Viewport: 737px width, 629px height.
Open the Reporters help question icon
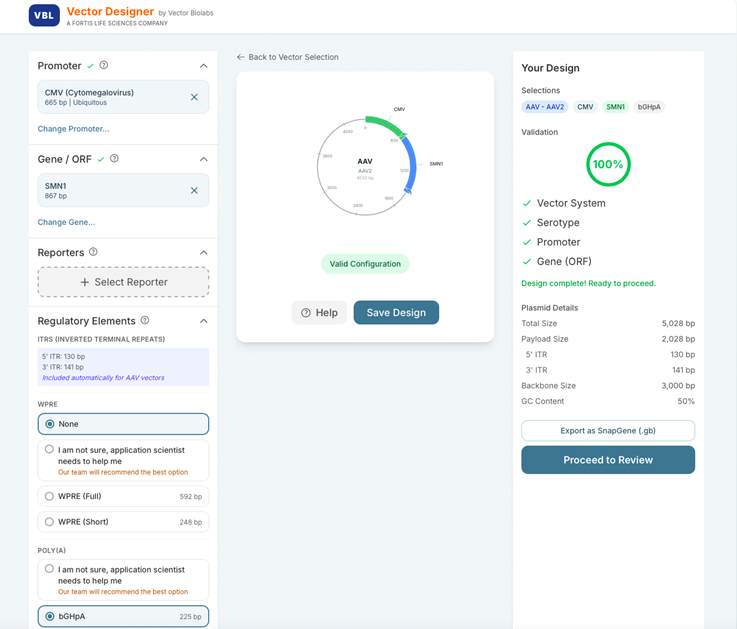coord(93,252)
